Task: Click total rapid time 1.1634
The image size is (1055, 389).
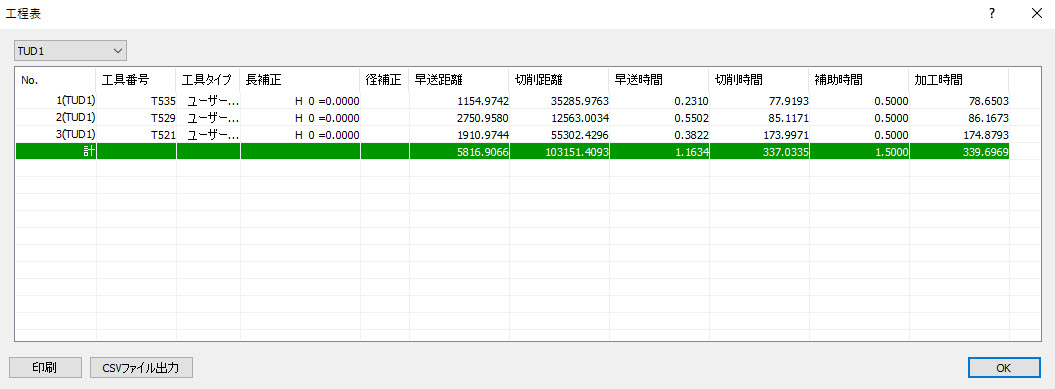Action: pos(692,152)
